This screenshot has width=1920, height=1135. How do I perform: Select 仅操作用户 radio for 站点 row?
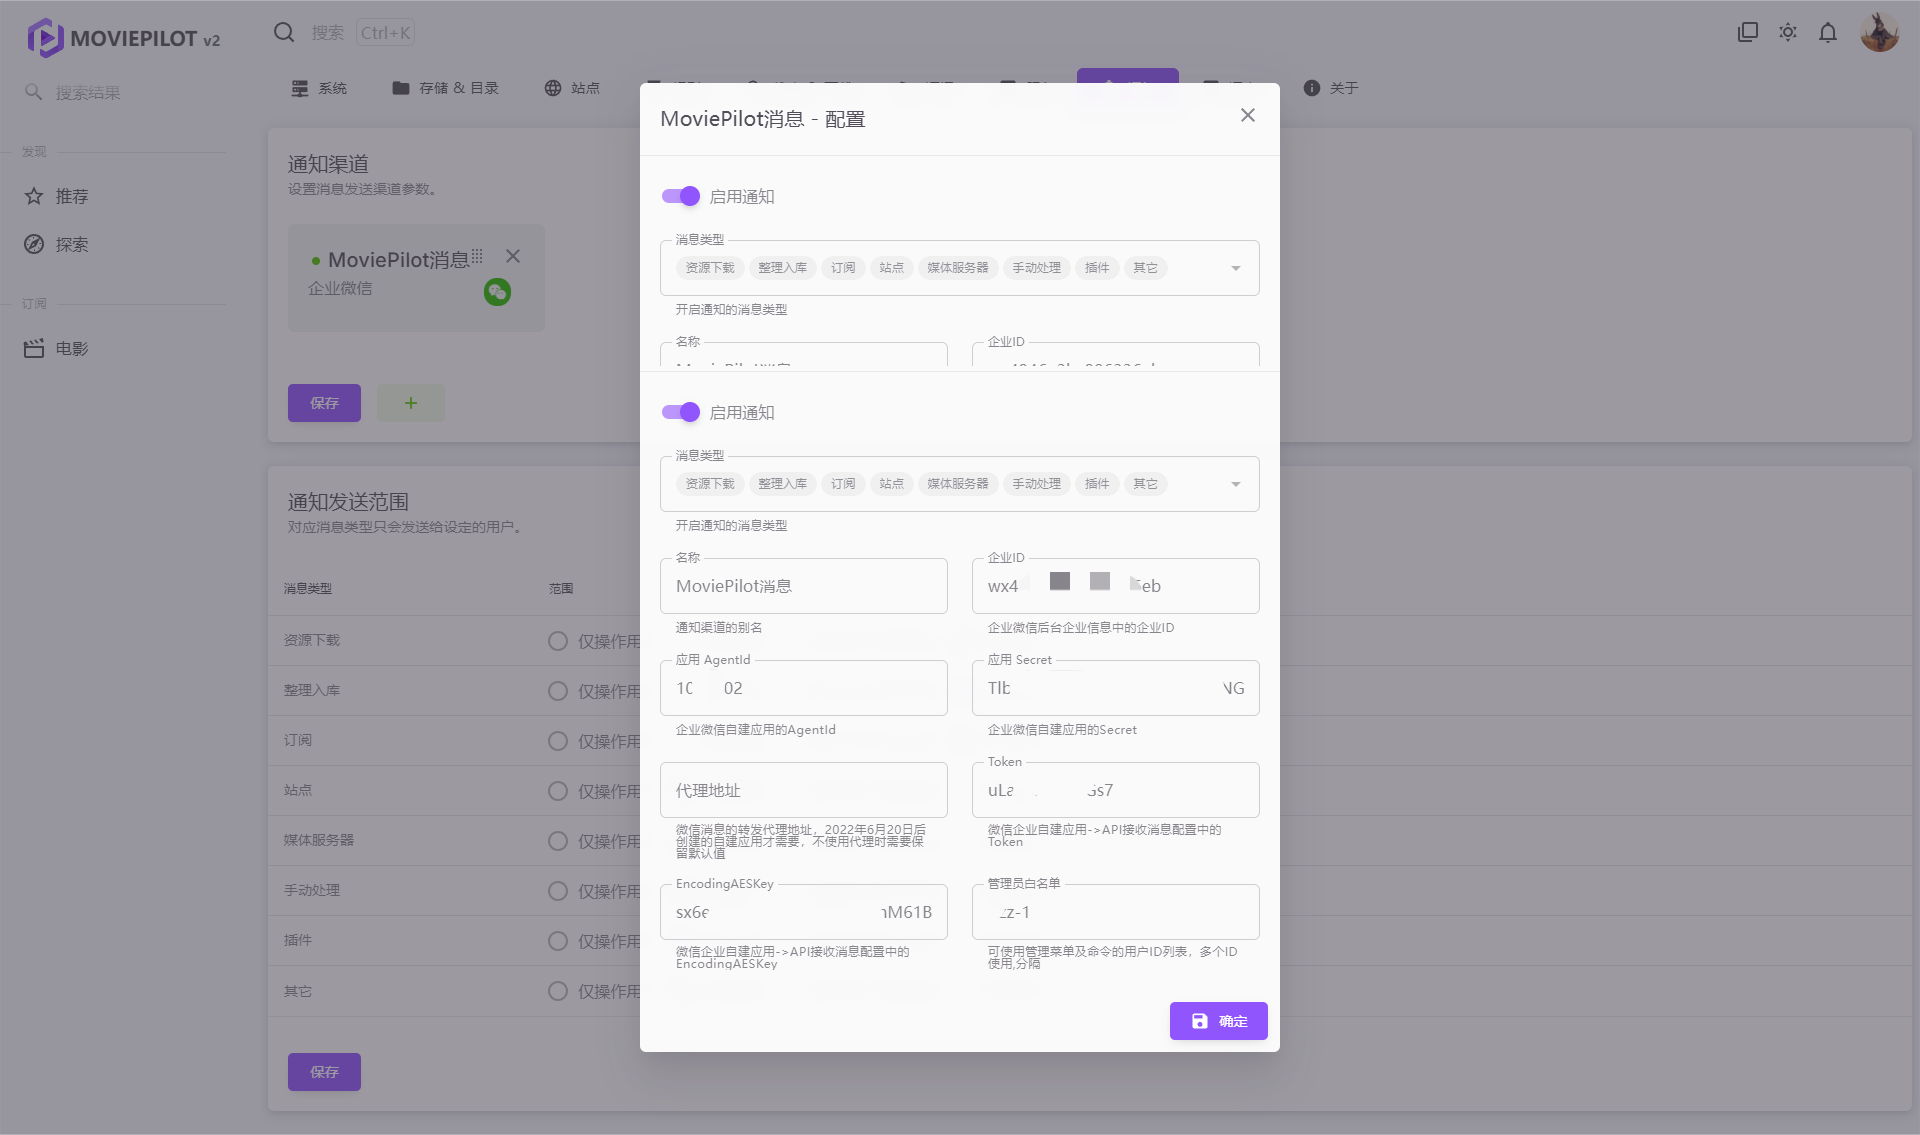point(558,791)
